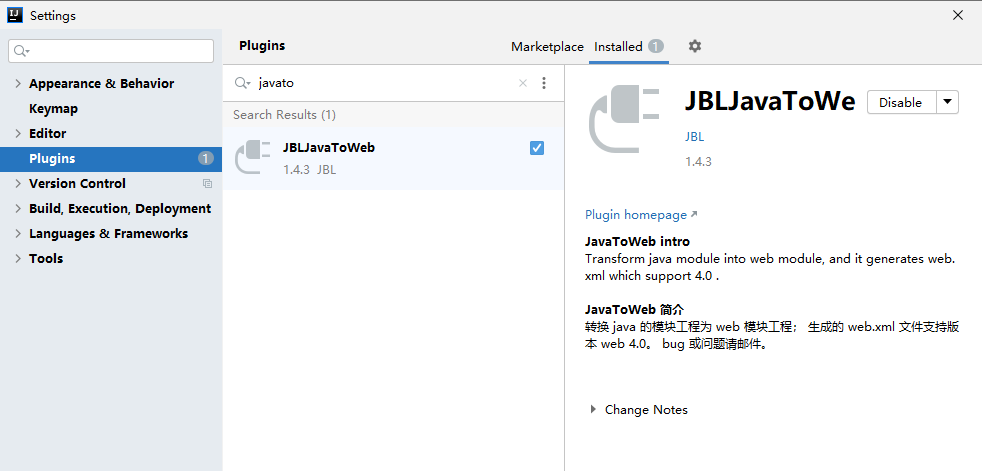
Task: Click into the settings search field
Action: click(111, 51)
